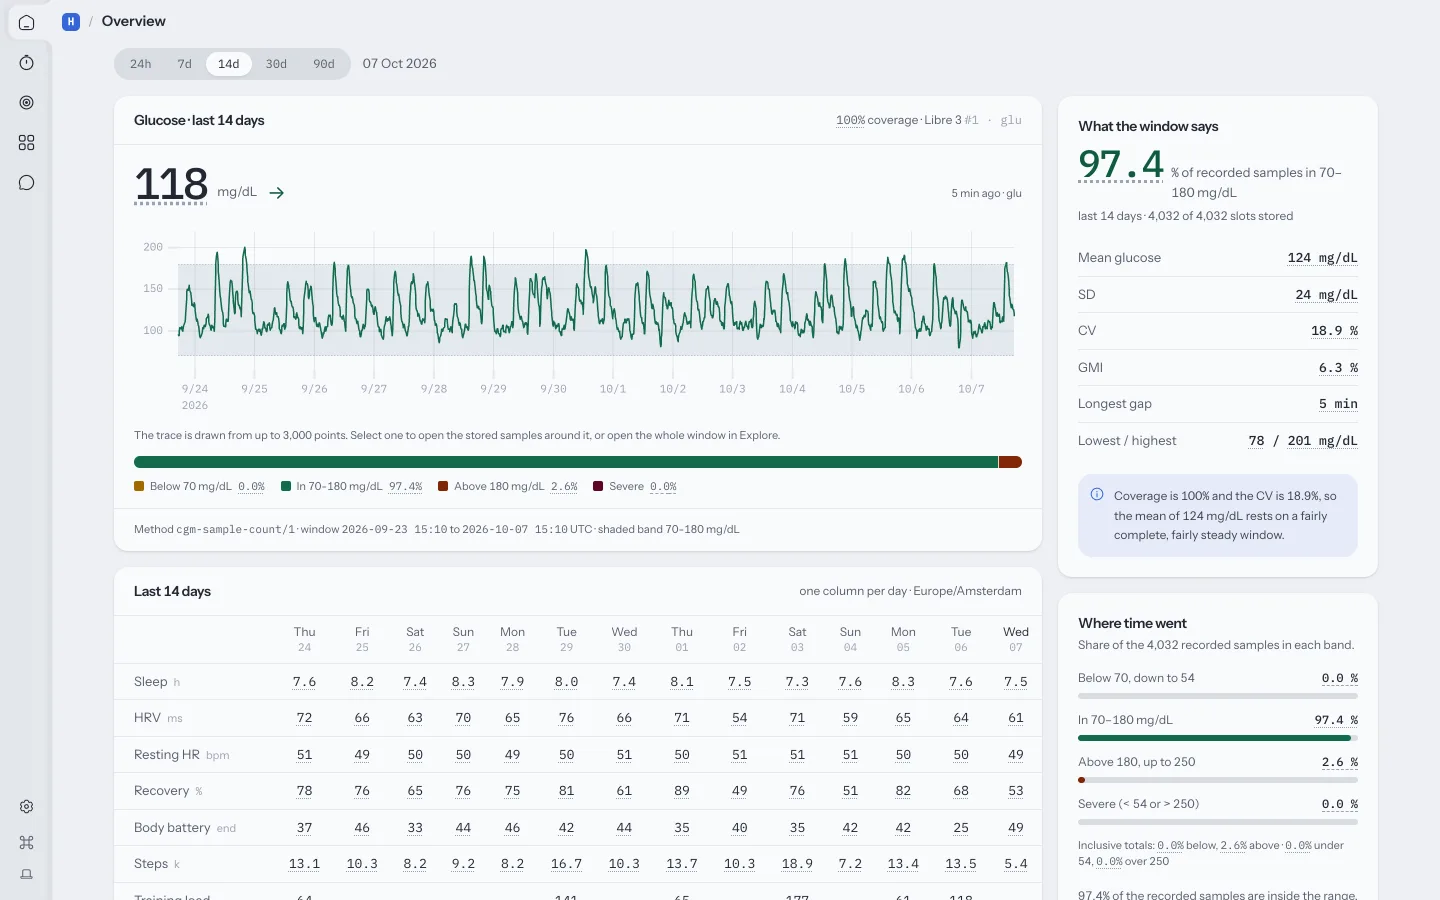Click the command-key shortcut icon
1440x900 pixels.
[x=27, y=842]
